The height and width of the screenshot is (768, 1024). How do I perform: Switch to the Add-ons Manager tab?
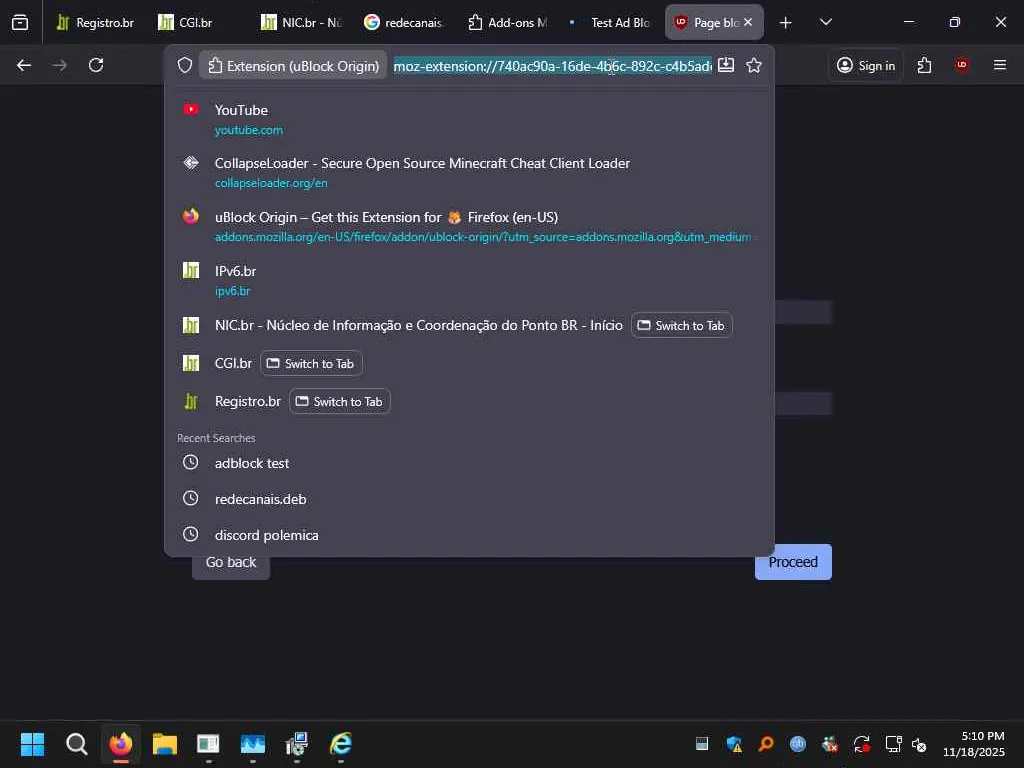pyautogui.click(x=508, y=22)
